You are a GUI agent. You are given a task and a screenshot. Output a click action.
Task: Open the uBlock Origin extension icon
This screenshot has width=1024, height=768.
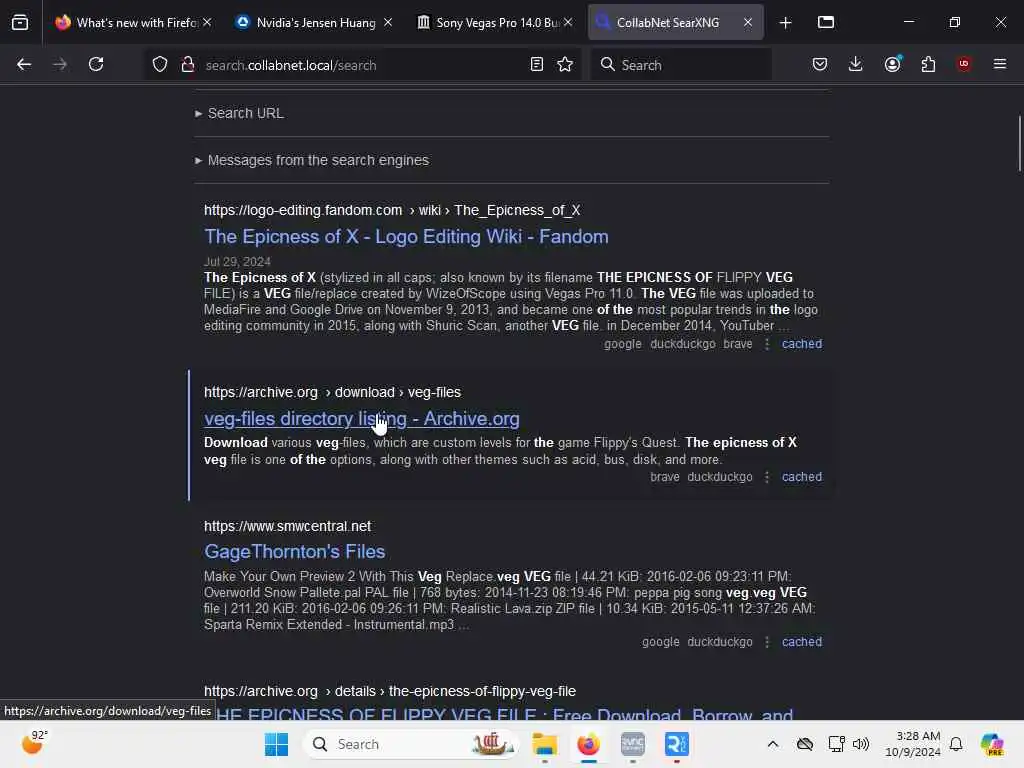click(963, 64)
